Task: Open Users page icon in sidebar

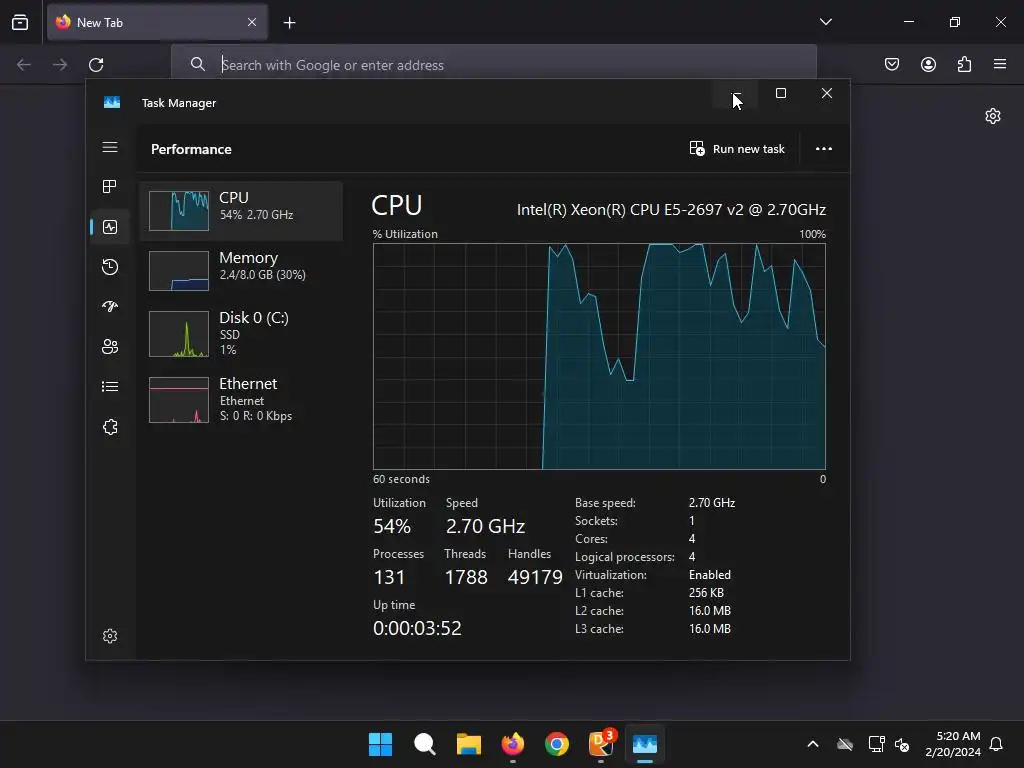Action: click(110, 347)
